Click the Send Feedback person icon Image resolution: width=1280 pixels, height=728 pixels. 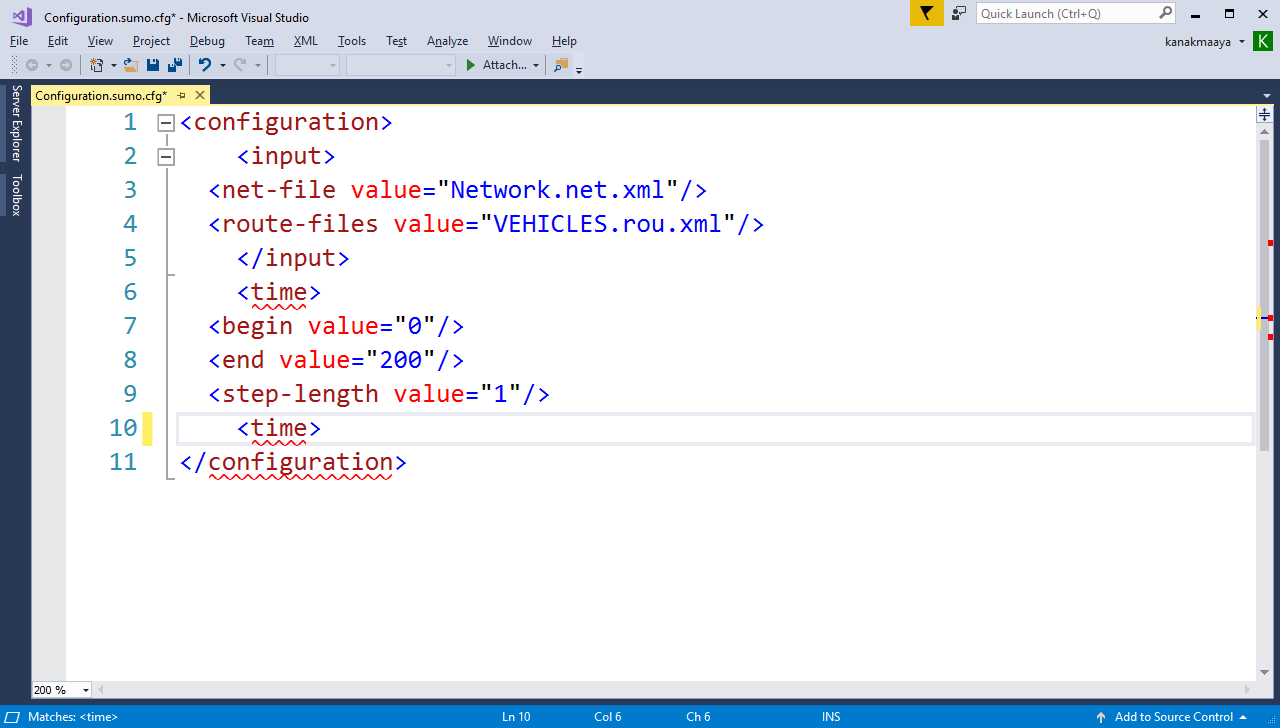click(959, 13)
